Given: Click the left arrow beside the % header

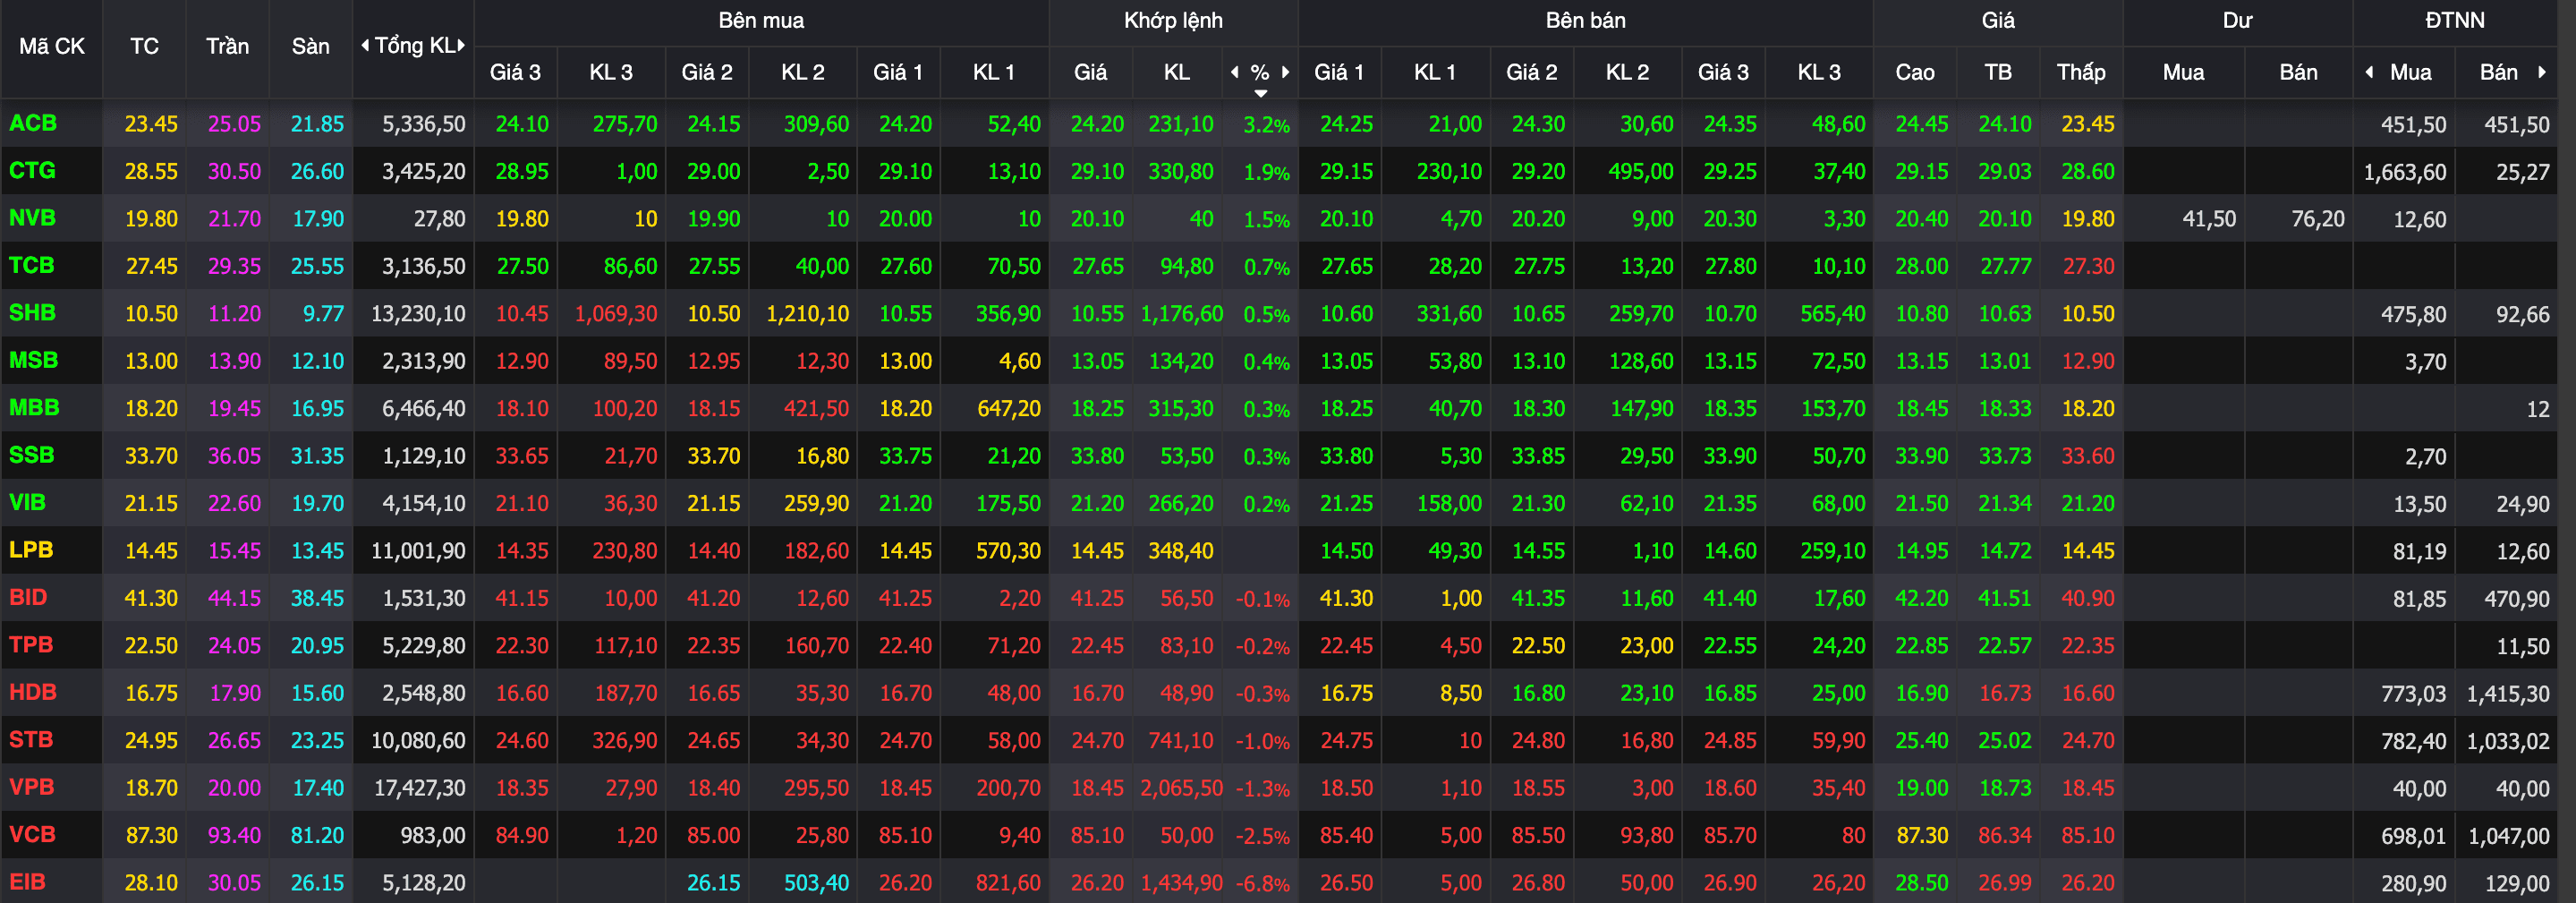Looking at the screenshot, I should coord(1235,72).
